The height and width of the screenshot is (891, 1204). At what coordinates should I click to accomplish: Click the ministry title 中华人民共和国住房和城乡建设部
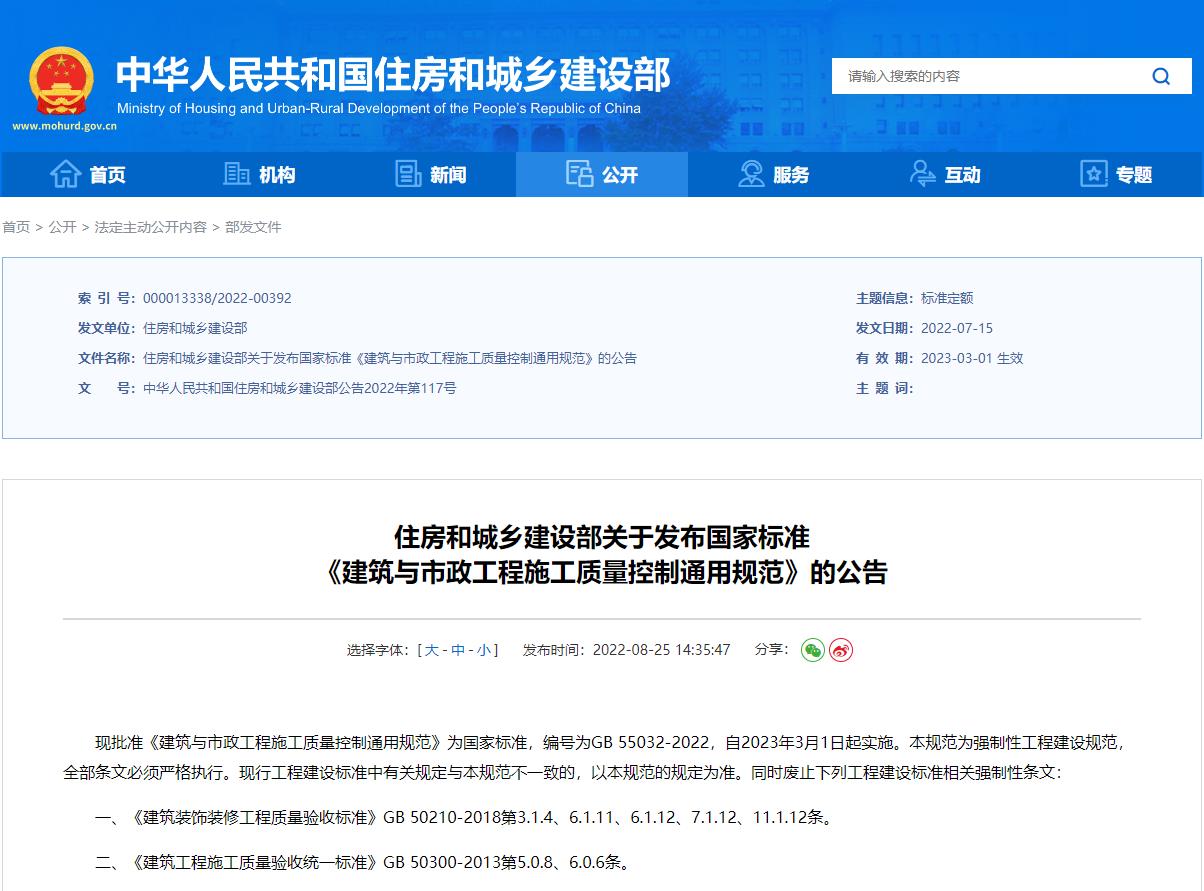point(393,74)
